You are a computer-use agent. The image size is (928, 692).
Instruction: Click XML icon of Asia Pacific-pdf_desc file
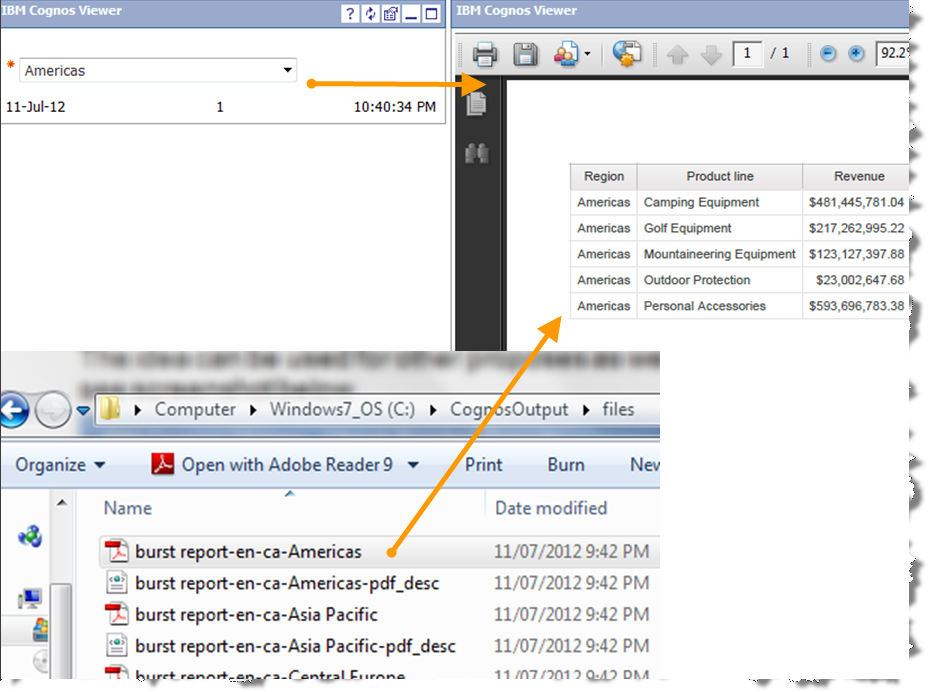point(117,645)
